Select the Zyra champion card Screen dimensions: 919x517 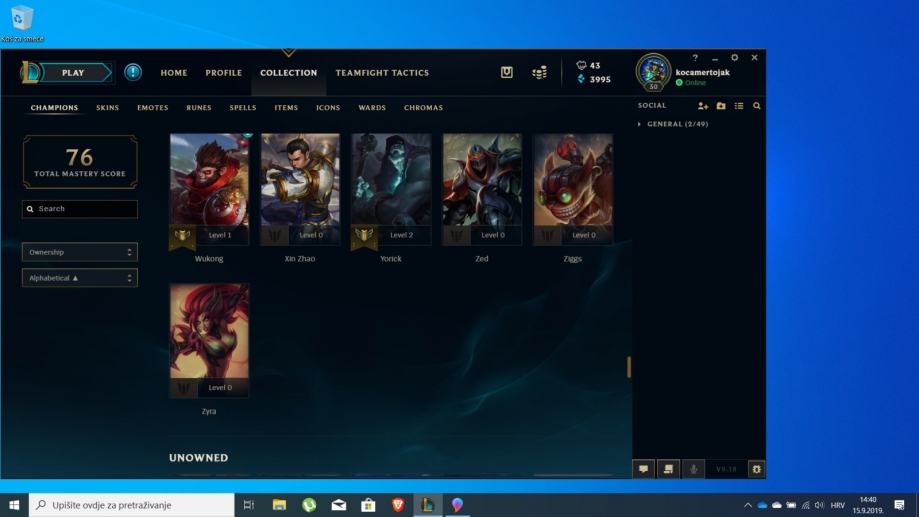pos(209,341)
